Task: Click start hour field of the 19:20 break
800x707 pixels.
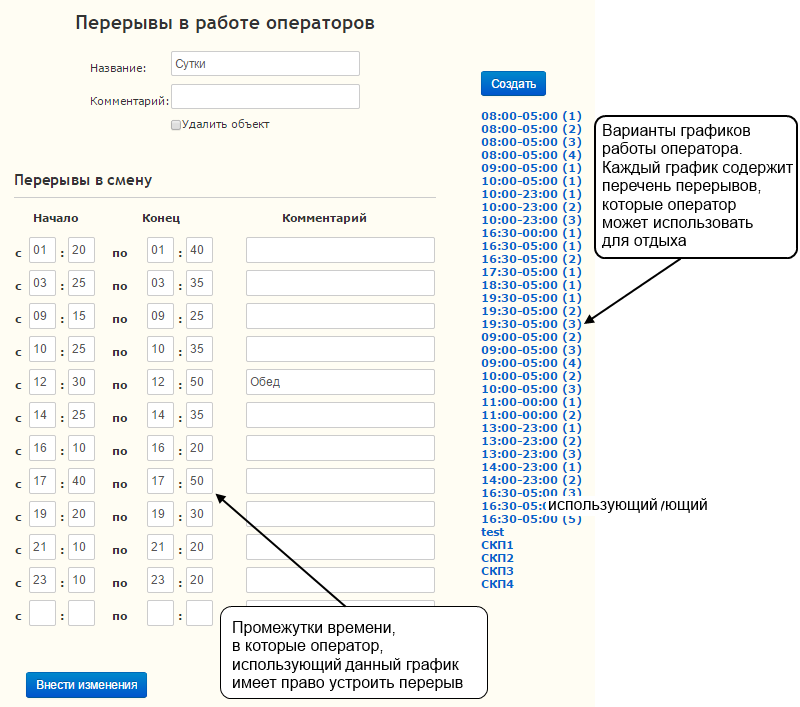Action: coord(42,514)
